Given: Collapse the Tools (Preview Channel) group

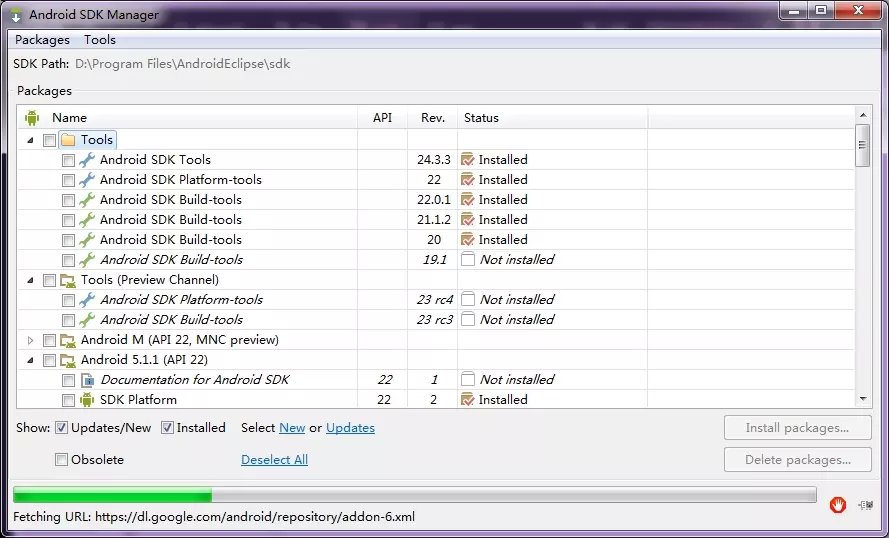Looking at the screenshot, I should point(30,280).
